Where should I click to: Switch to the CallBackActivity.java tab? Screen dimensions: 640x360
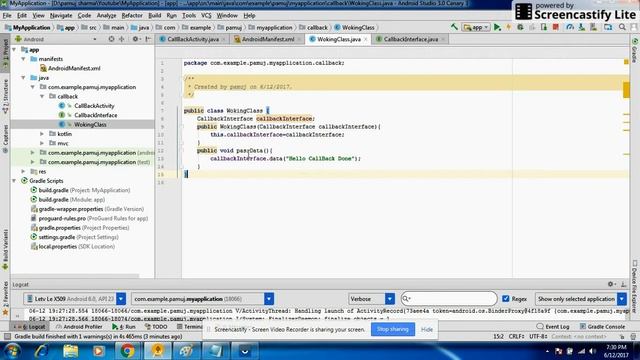pos(193,39)
